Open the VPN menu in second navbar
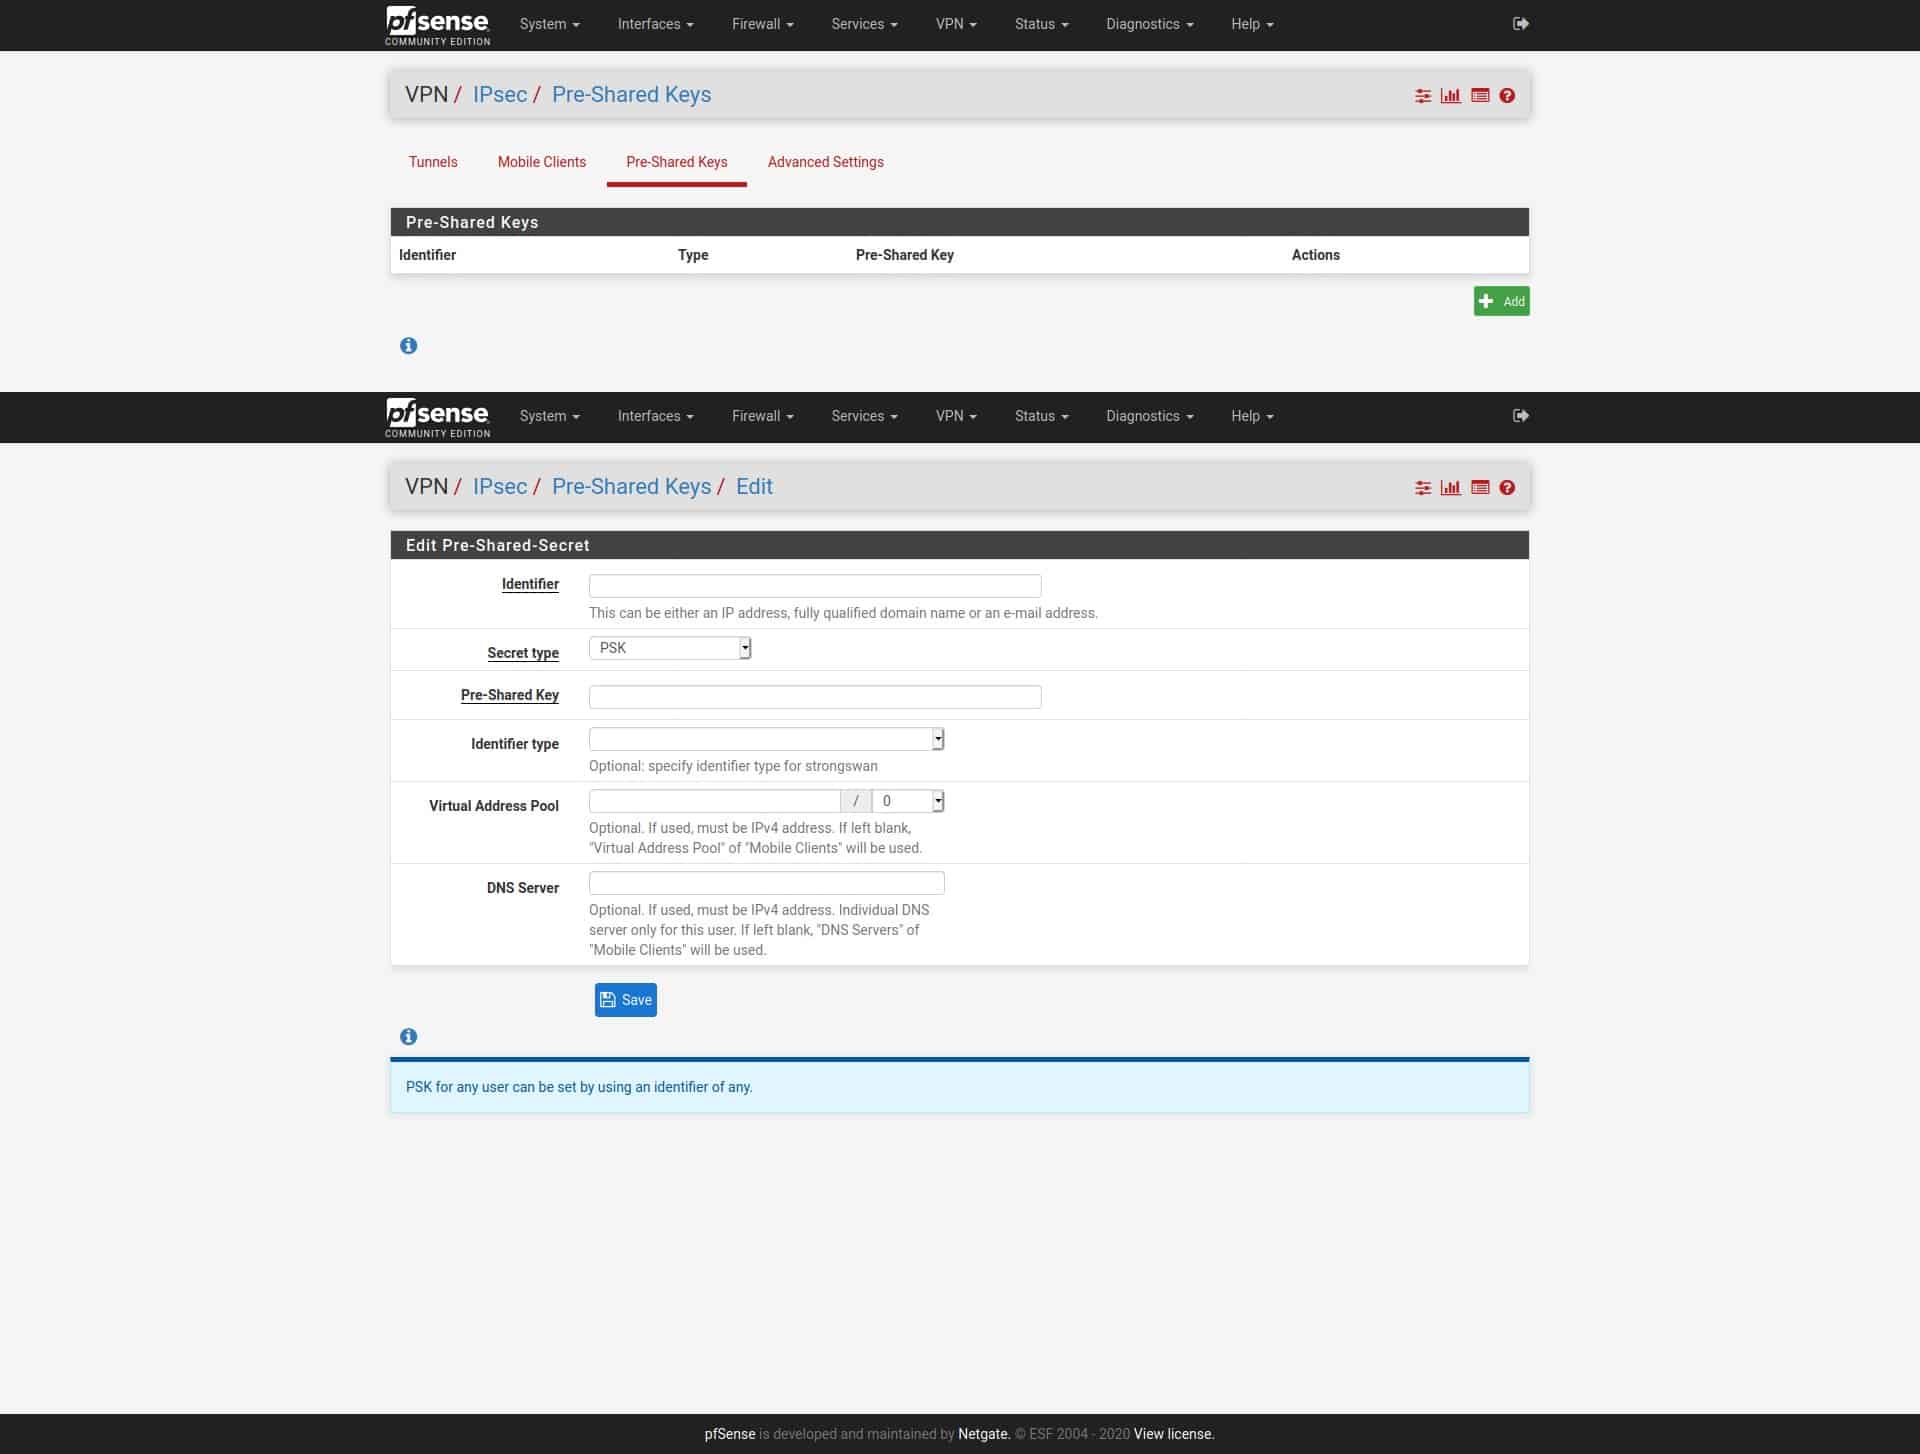This screenshot has width=1920, height=1454. point(956,416)
